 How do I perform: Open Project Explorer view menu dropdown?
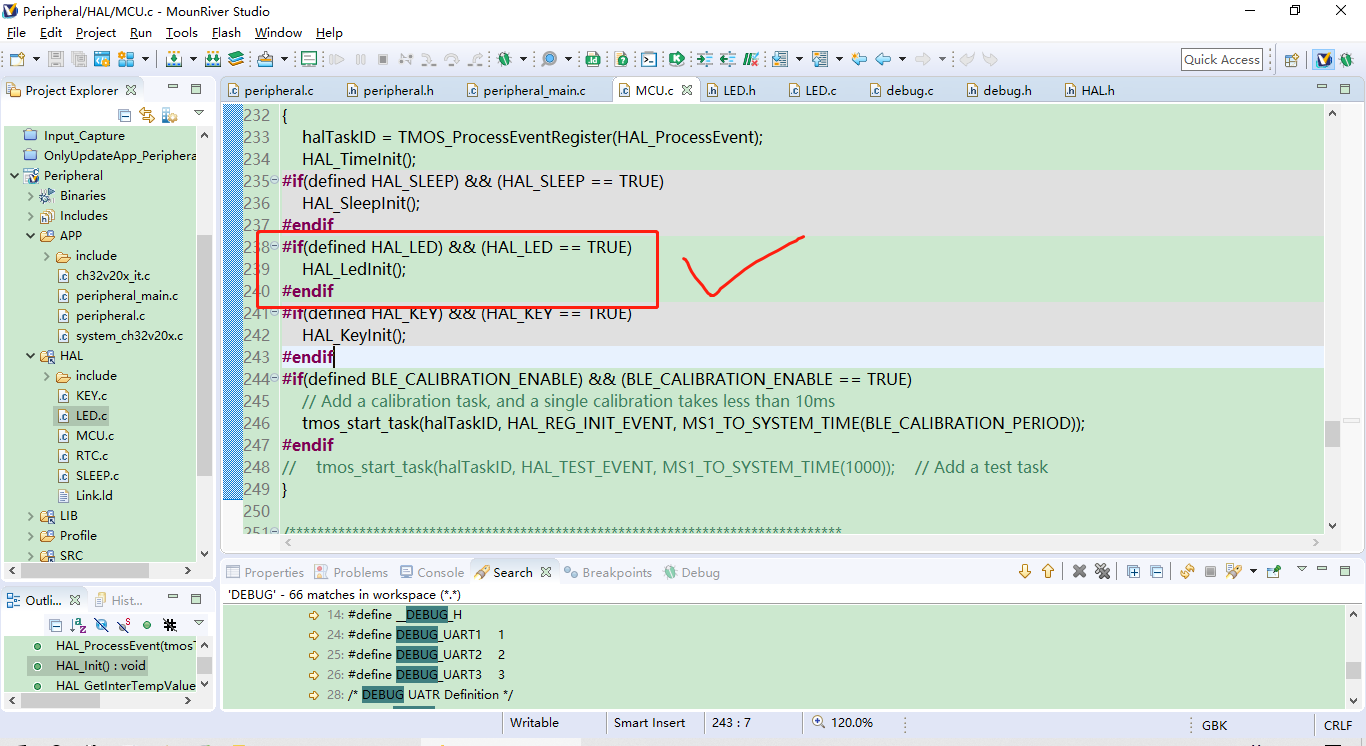click(x=199, y=114)
